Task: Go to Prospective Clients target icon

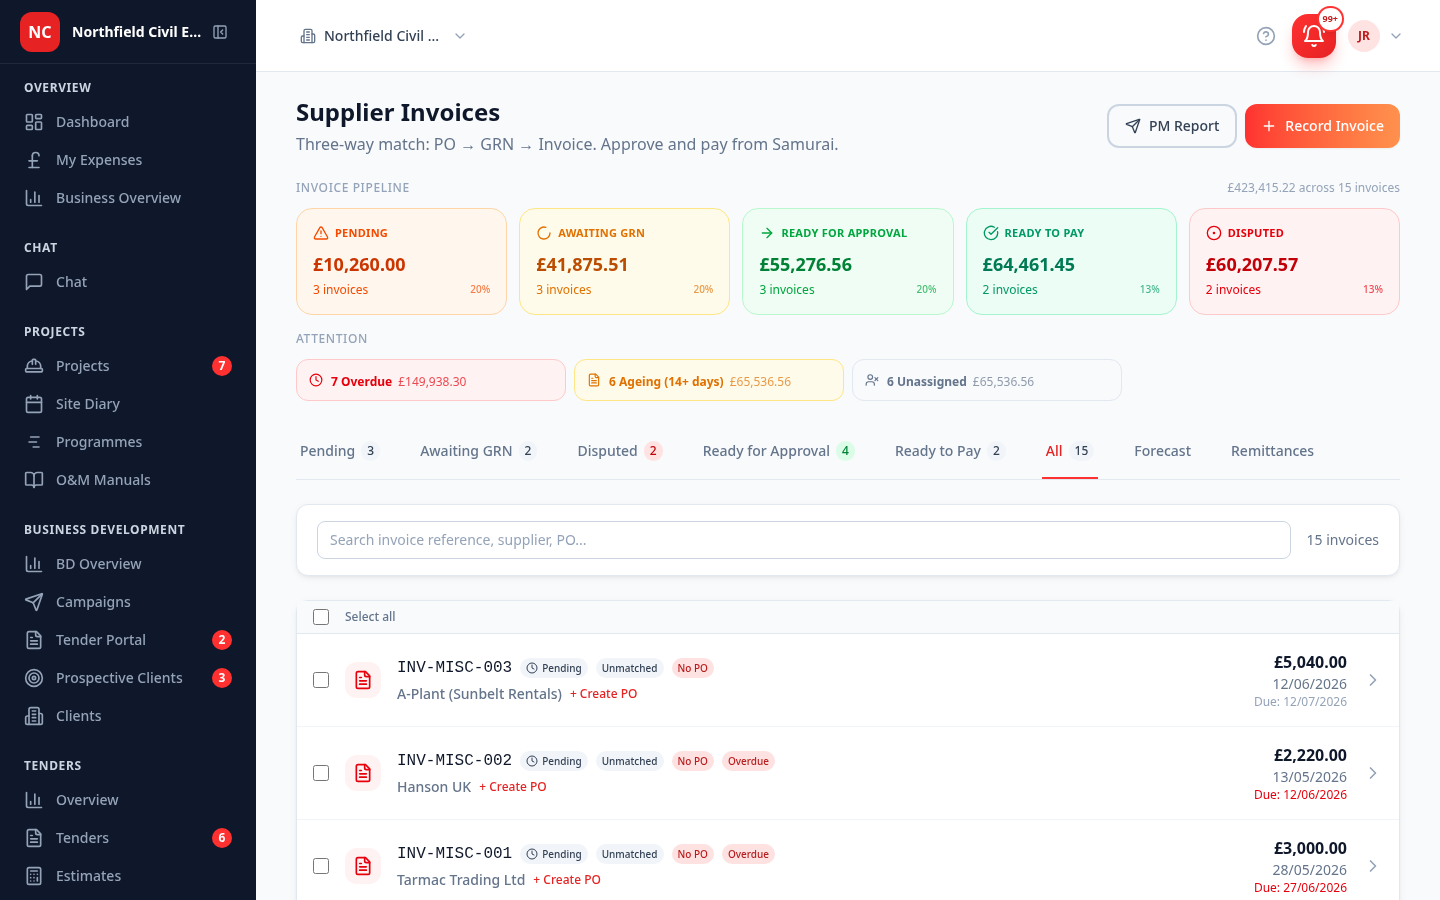Action: [34, 678]
